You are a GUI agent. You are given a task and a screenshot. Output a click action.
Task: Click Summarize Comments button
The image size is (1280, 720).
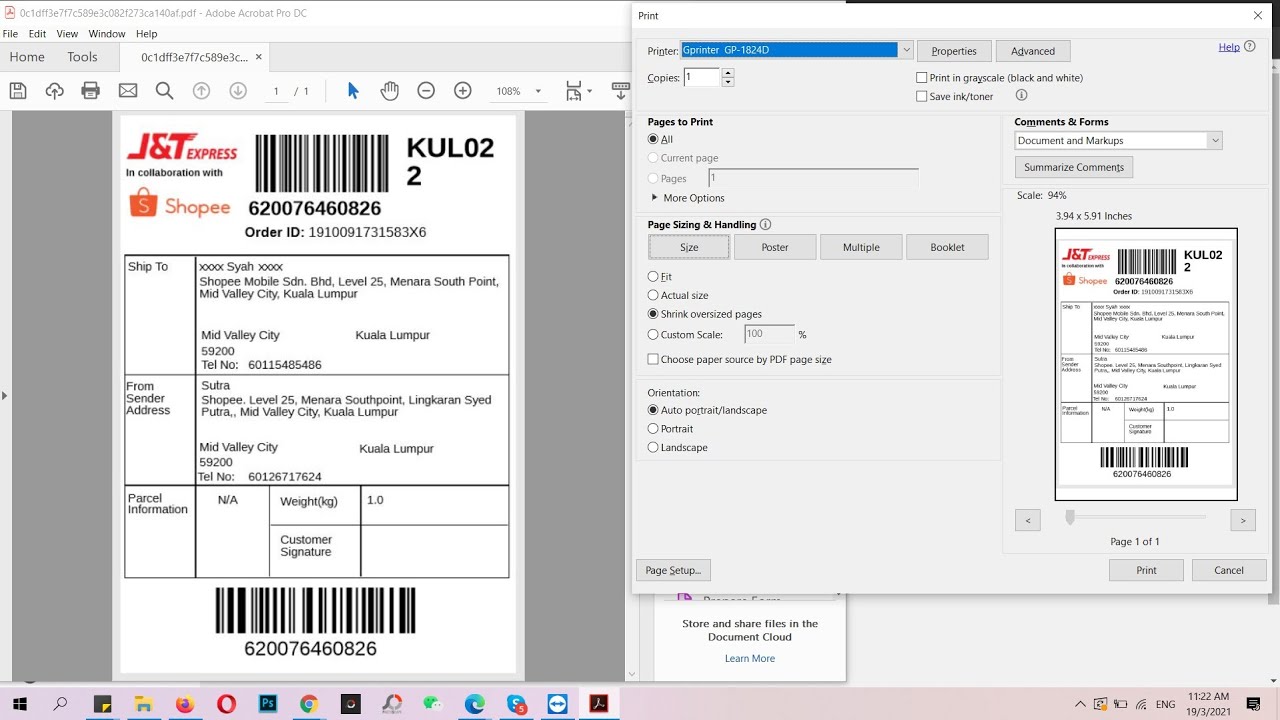[1074, 167]
